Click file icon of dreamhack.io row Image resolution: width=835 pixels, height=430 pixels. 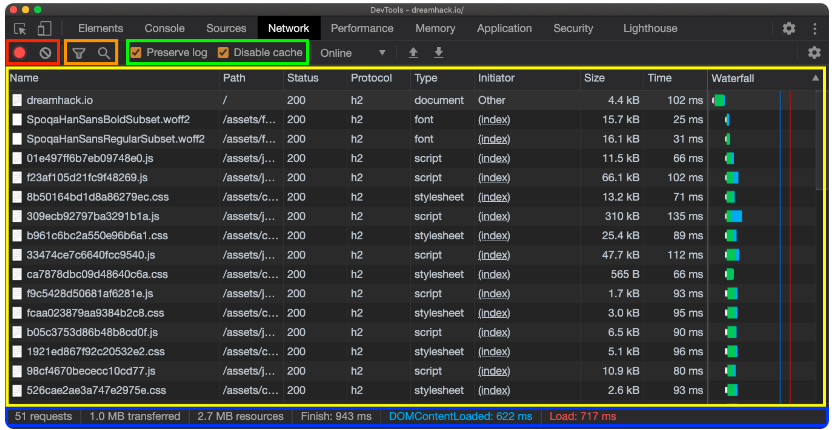pos(18,100)
